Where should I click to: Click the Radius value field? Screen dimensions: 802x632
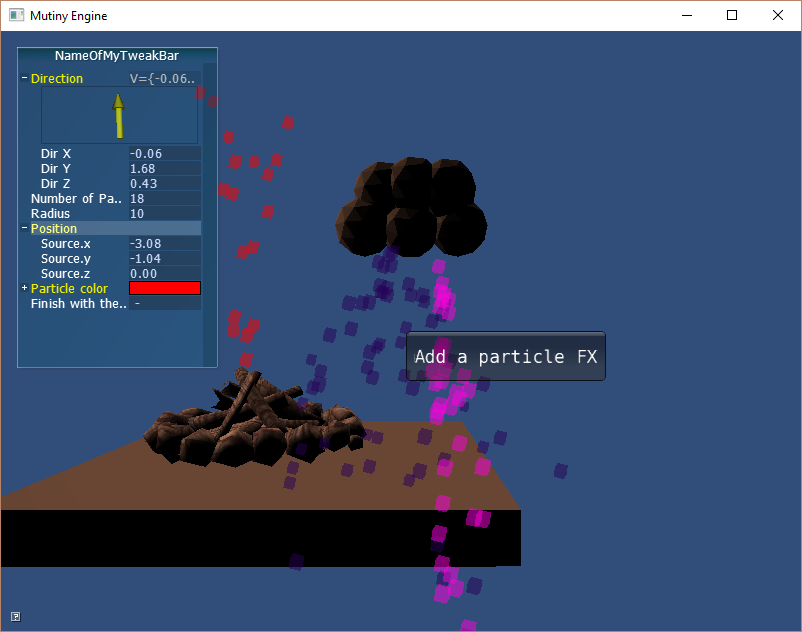(165, 214)
